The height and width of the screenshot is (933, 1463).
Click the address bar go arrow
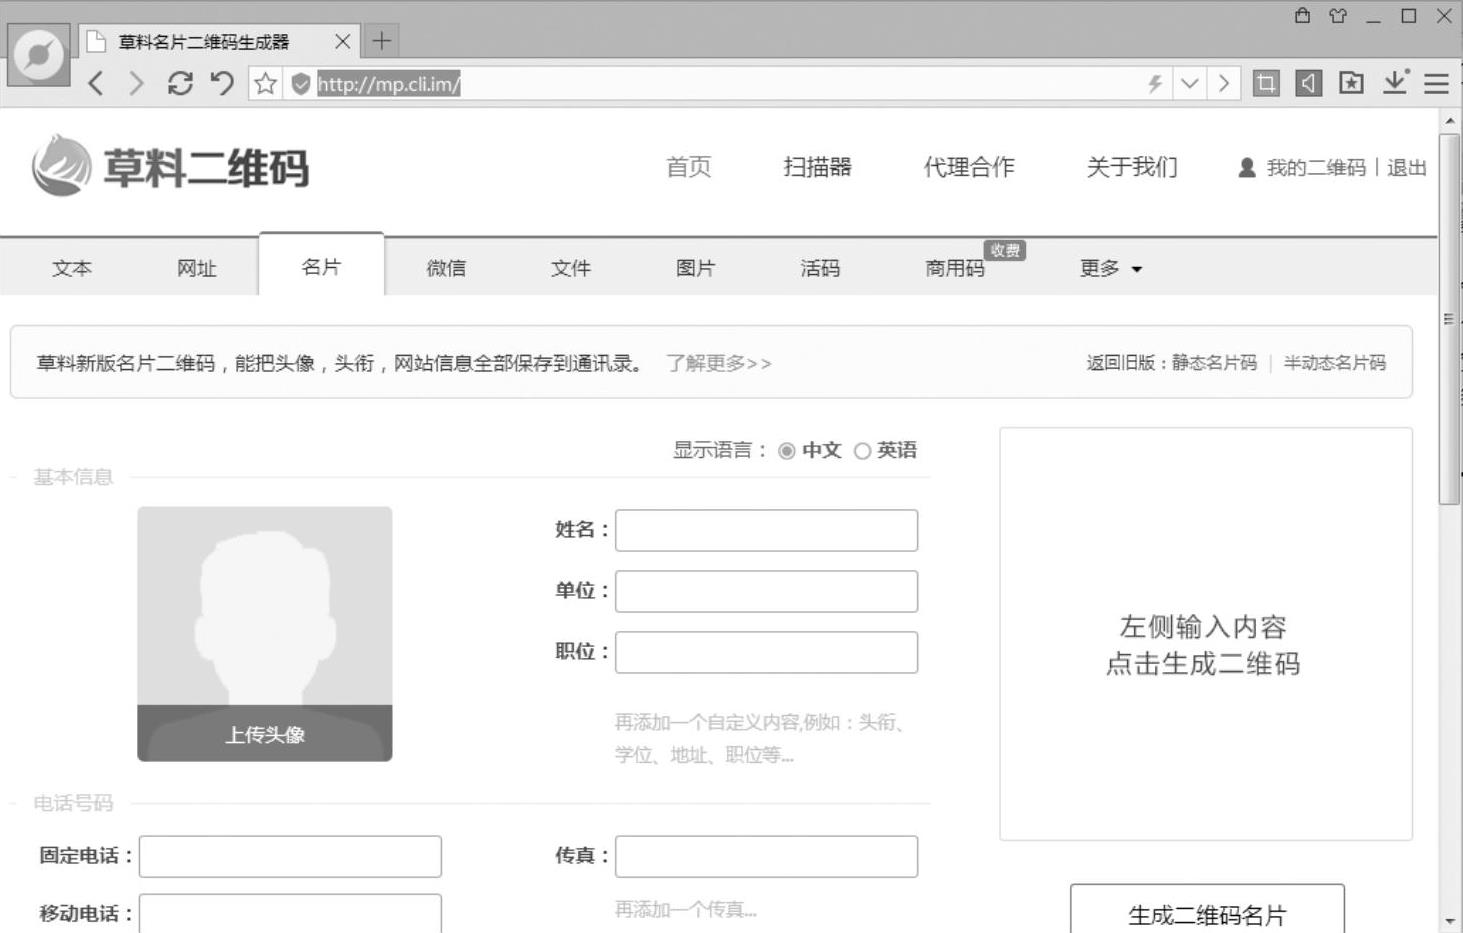click(1224, 83)
